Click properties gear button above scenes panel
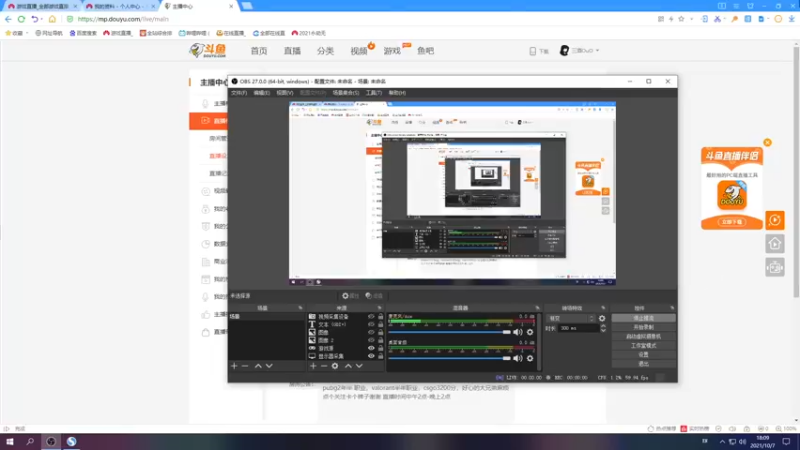 coord(351,296)
